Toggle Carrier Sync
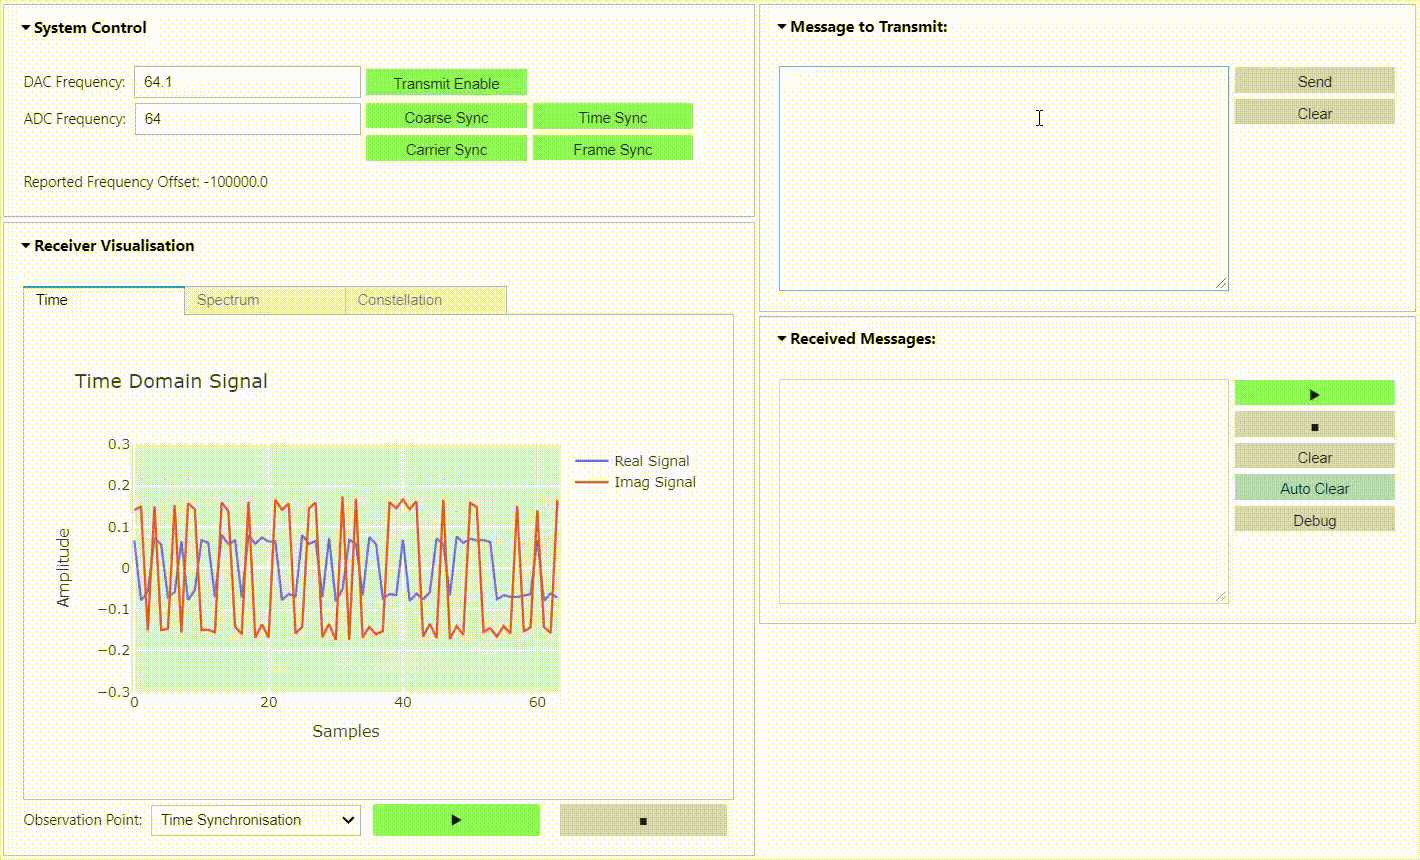 coord(446,149)
